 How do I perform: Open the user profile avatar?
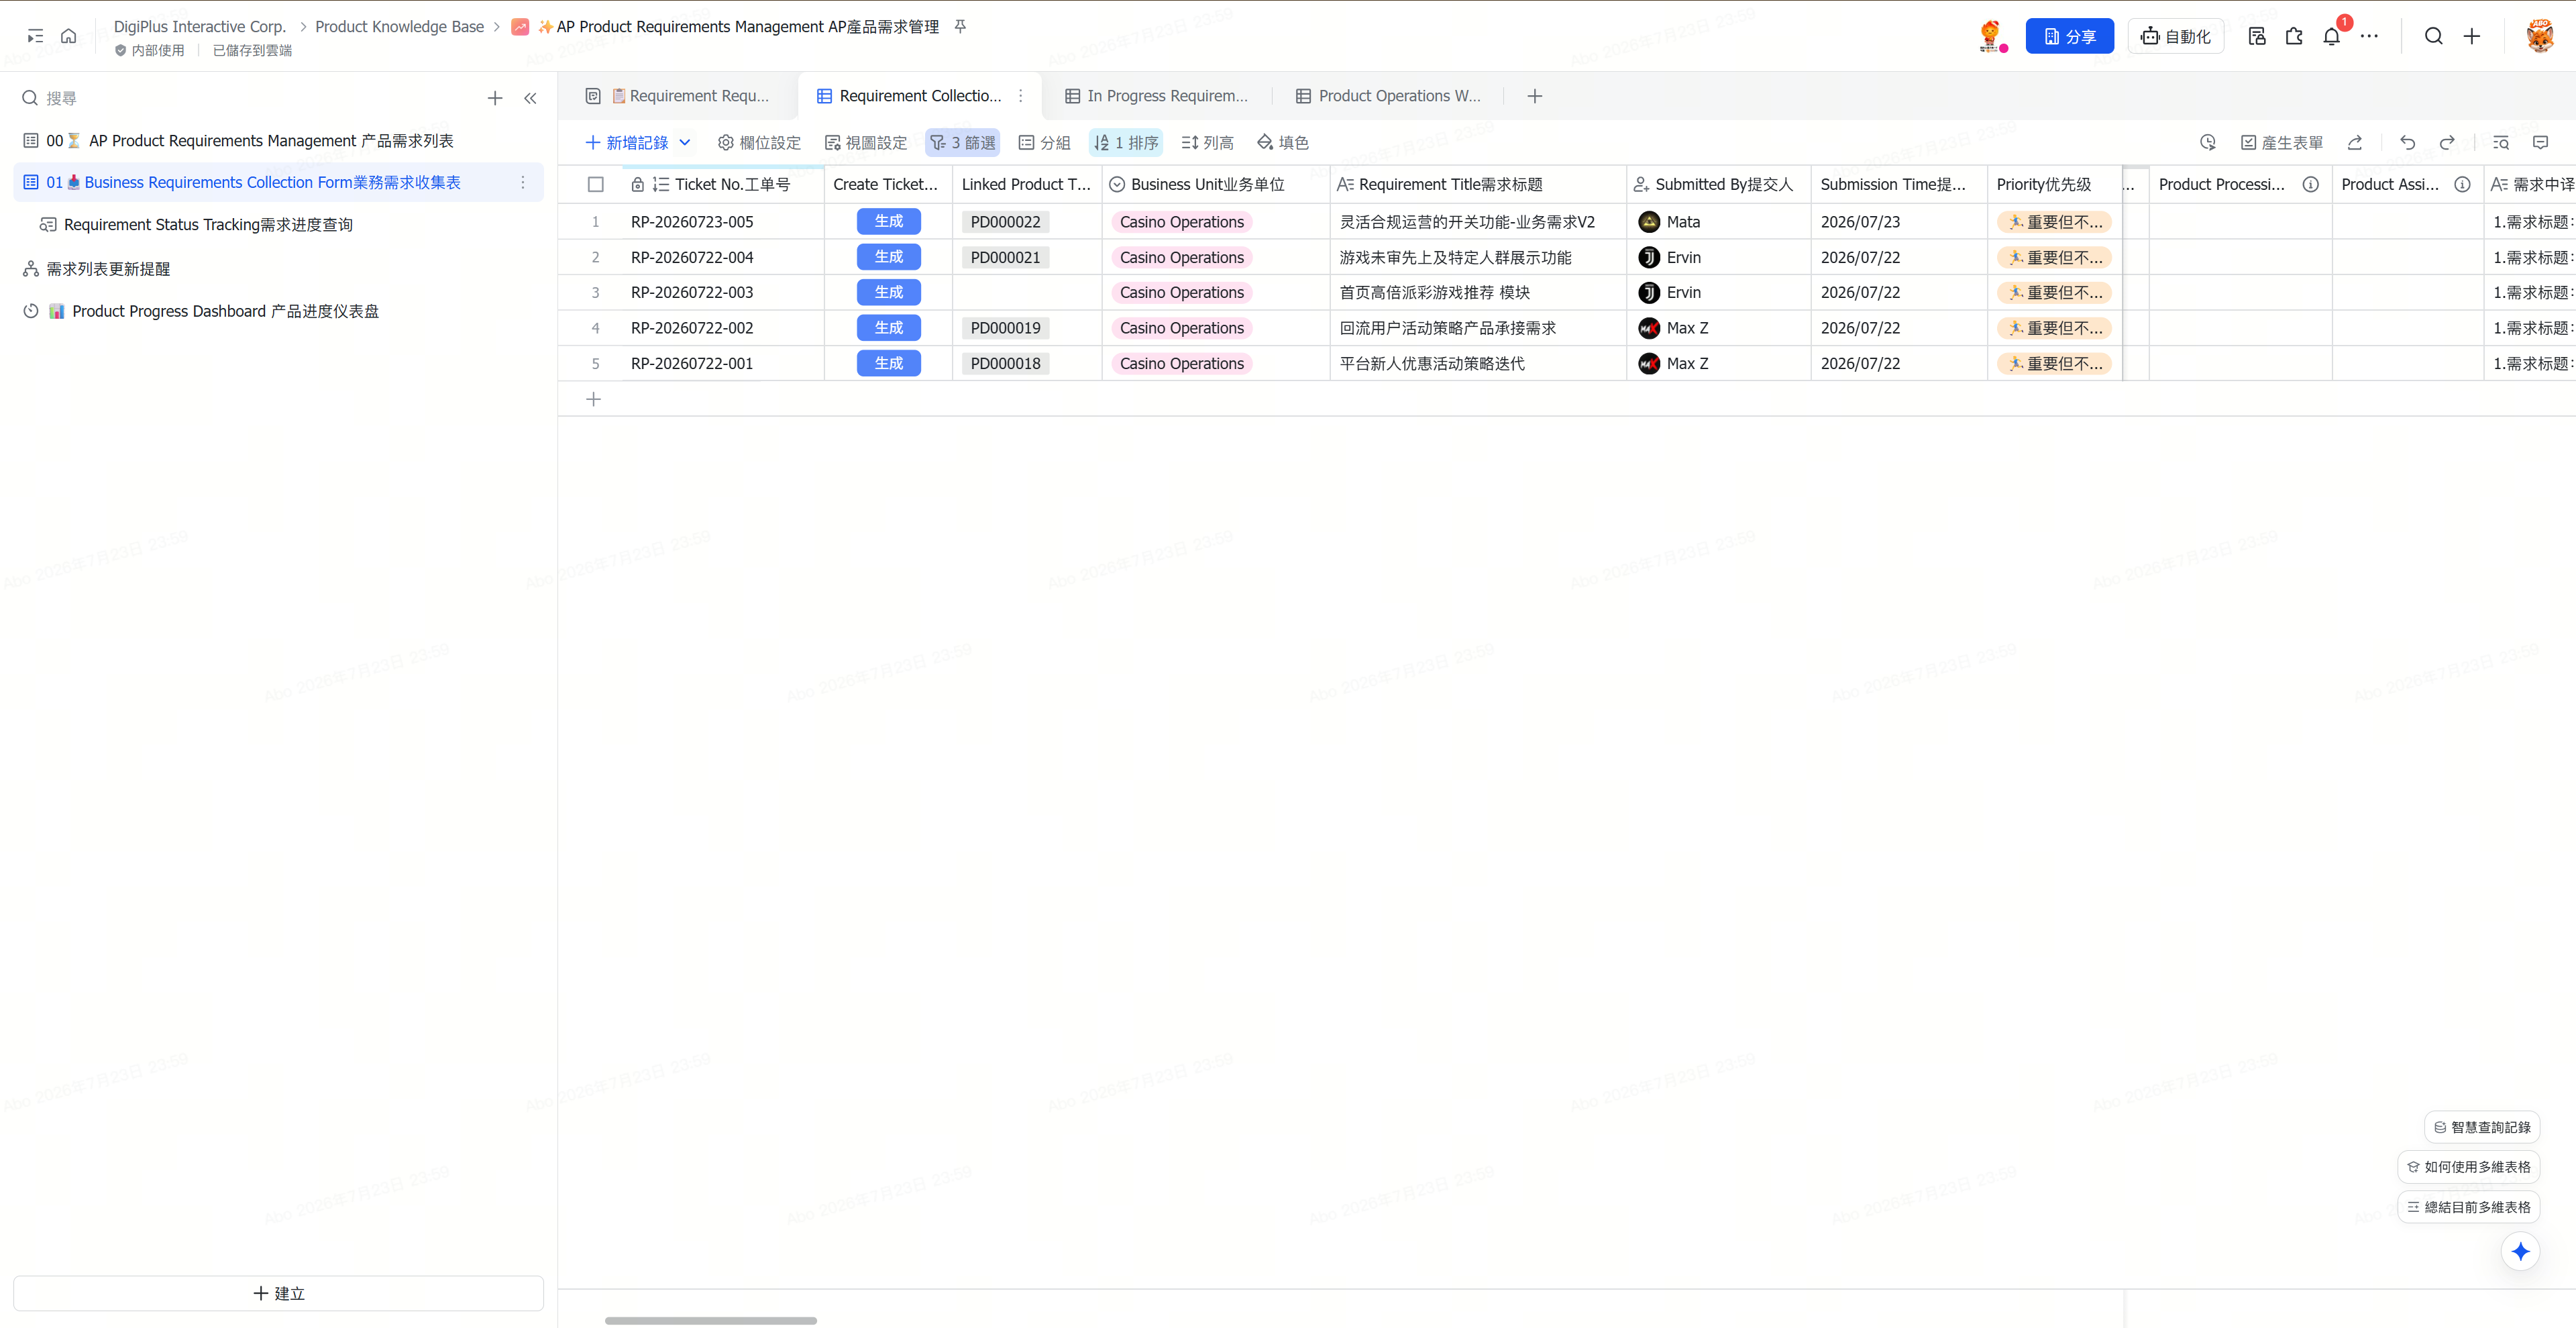tap(2539, 36)
